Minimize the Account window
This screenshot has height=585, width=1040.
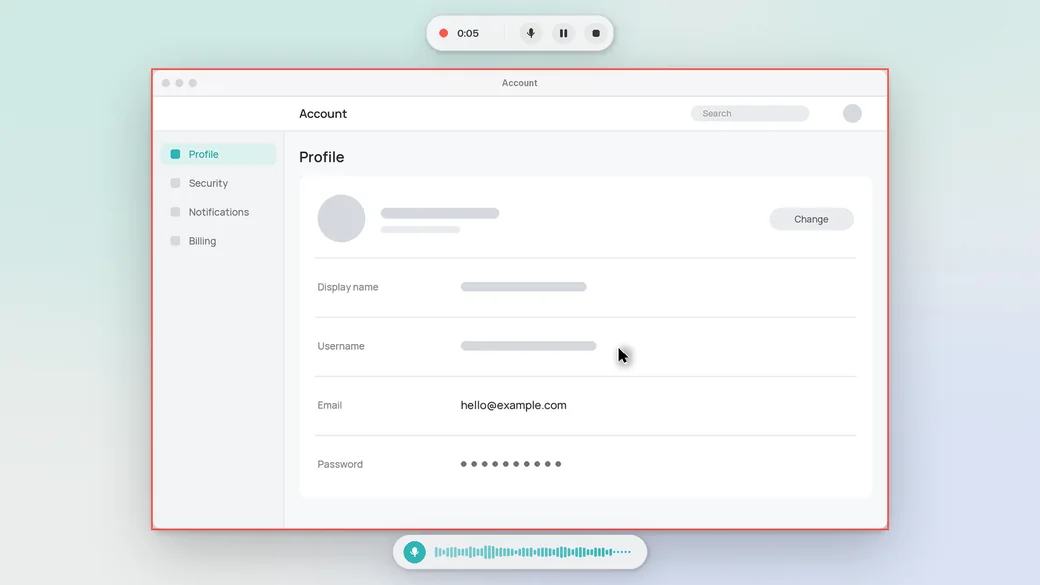(179, 83)
